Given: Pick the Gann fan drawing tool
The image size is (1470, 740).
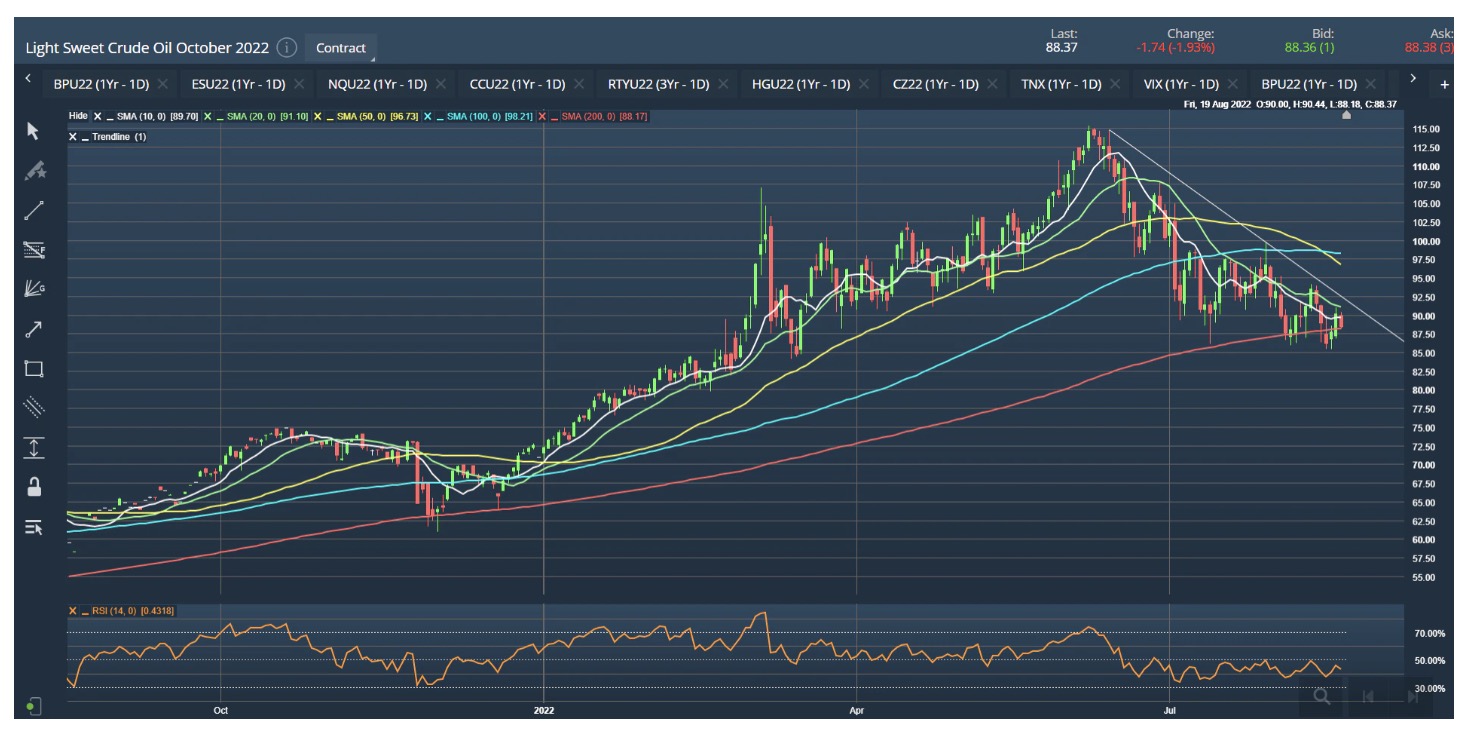Looking at the screenshot, I should click(33, 289).
